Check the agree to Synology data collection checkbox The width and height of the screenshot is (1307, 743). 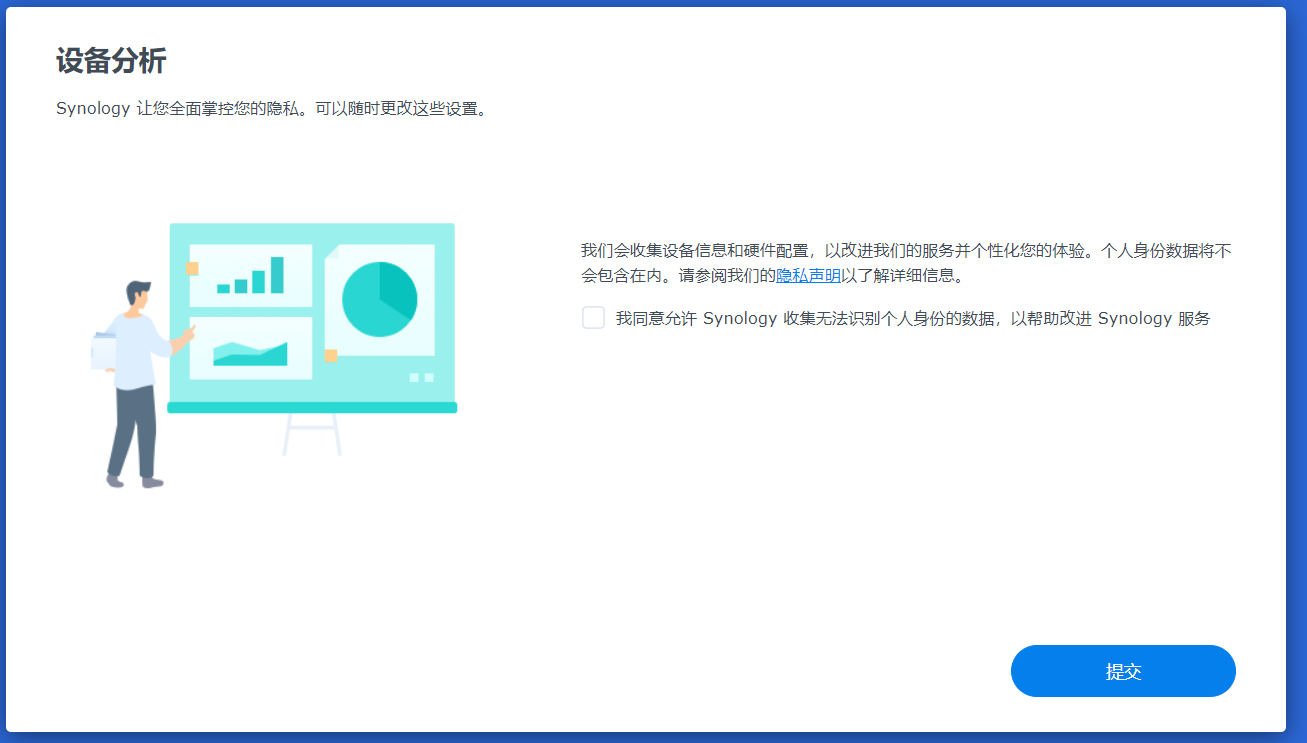click(593, 318)
